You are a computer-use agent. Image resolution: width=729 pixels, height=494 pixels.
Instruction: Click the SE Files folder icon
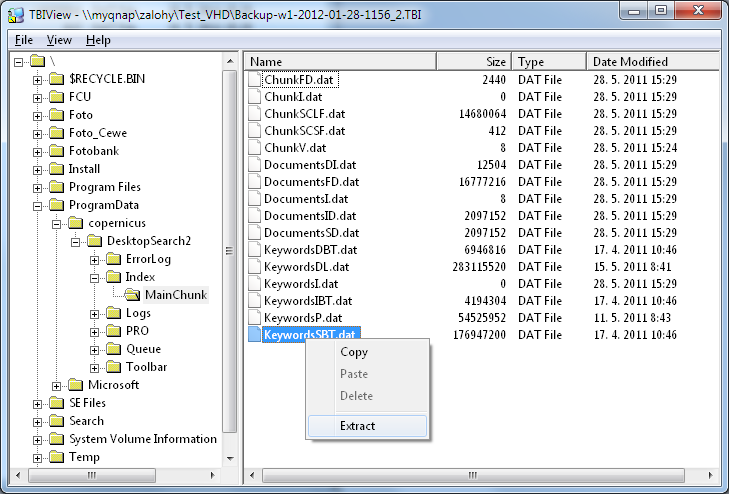click(x=56, y=403)
